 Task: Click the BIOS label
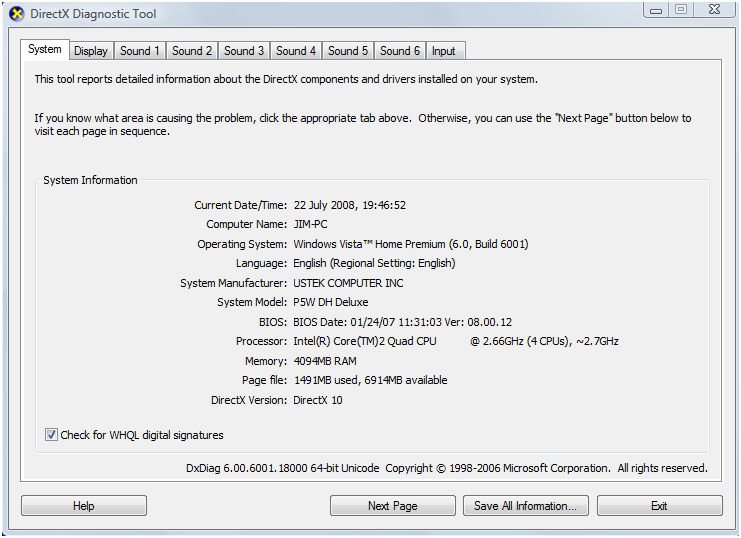[273, 322]
